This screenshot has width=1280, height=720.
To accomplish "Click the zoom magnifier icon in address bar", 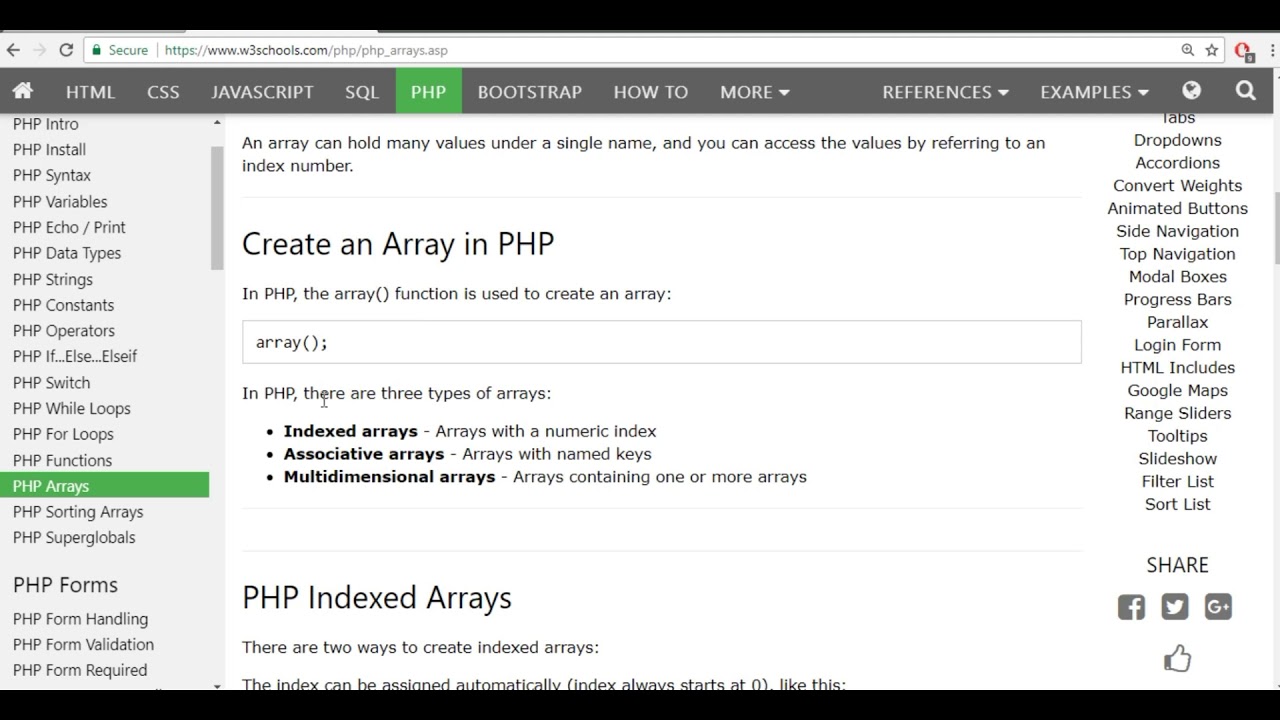I will pyautogui.click(x=1188, y=50).
